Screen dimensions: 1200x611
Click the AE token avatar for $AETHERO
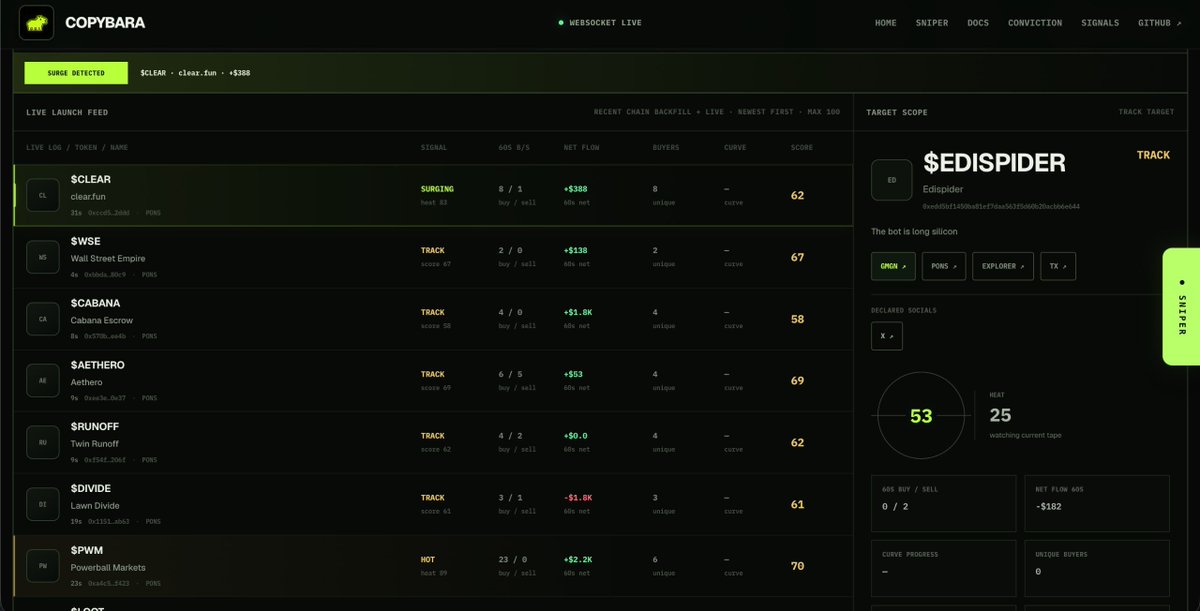pos(43,381)
